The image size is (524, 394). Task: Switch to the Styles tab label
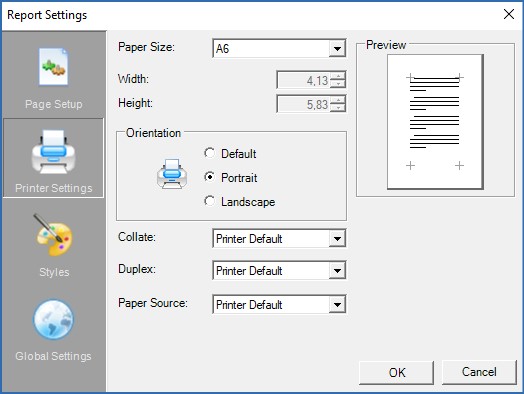(54, 272)
